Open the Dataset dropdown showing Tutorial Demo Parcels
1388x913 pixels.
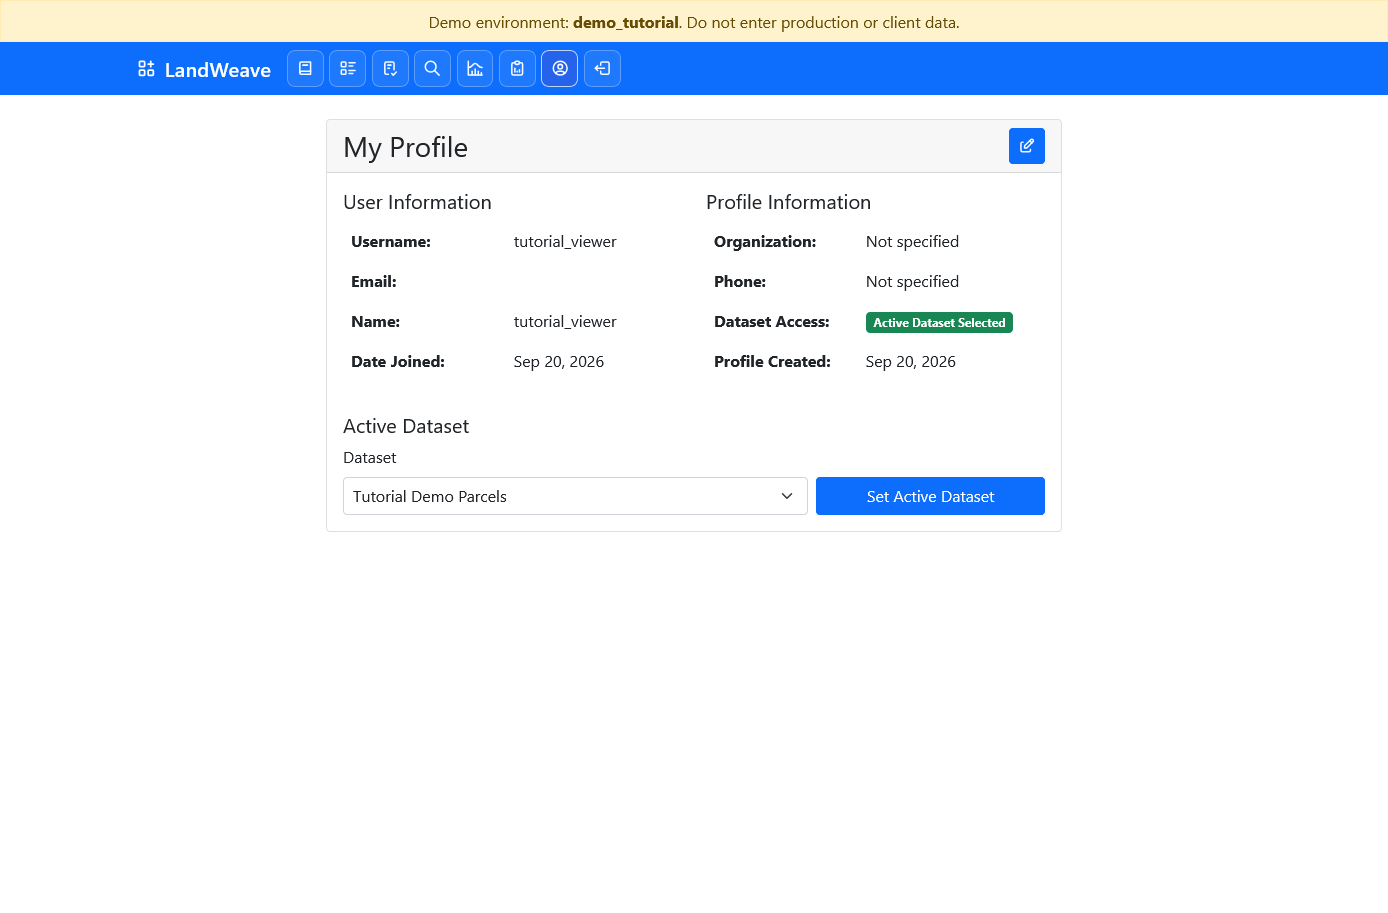(575, 496)
